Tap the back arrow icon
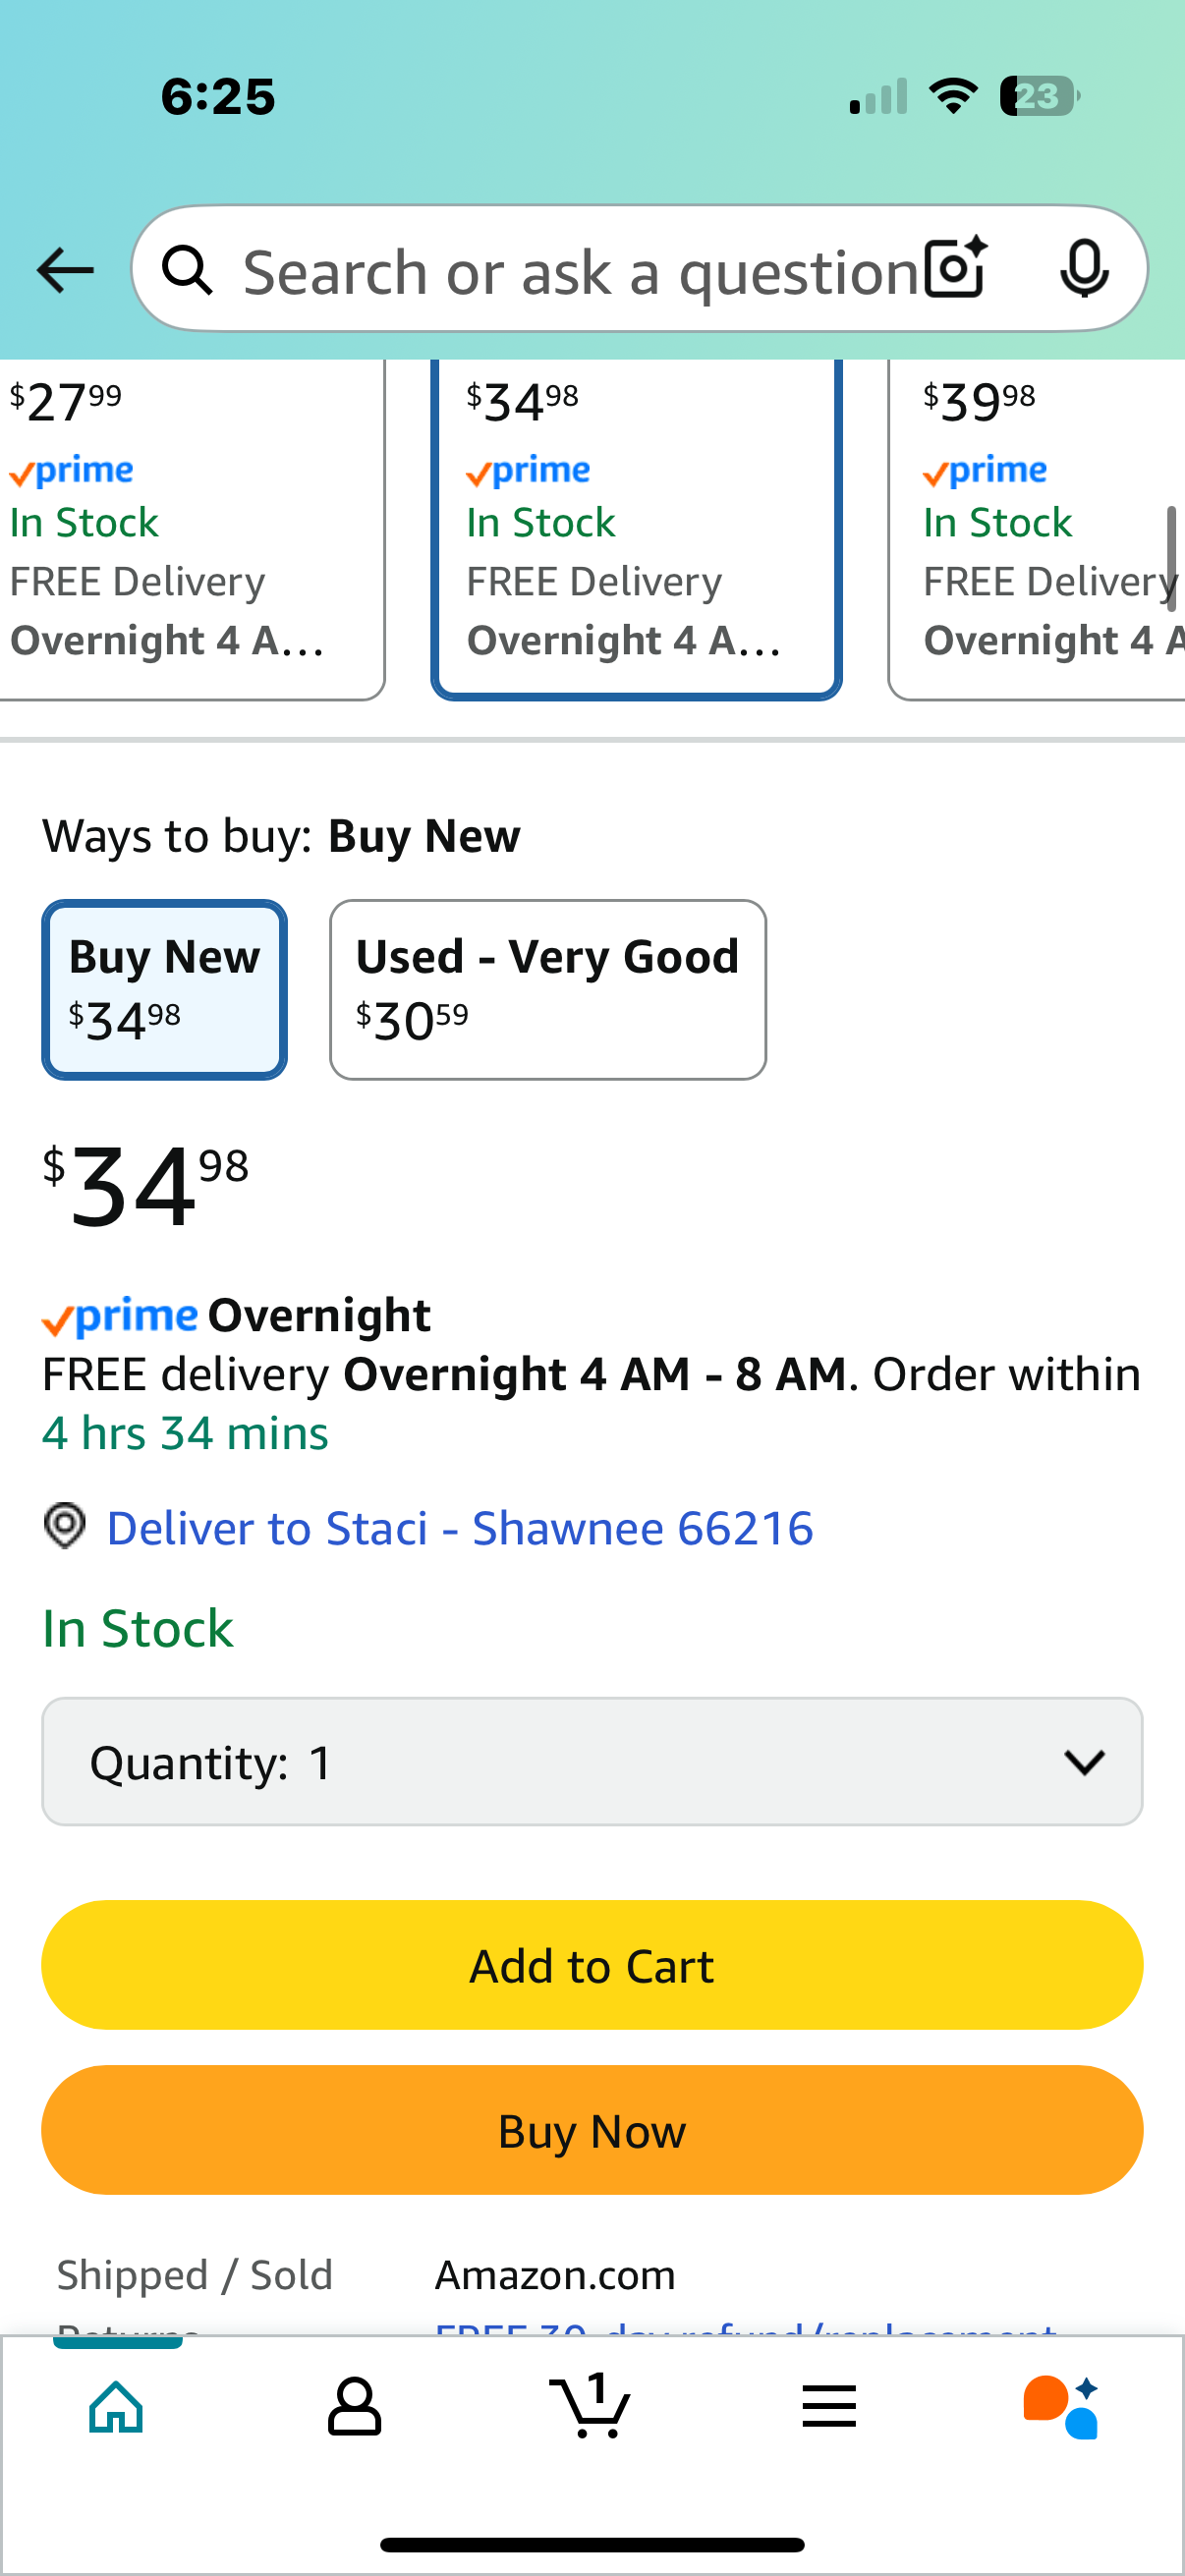This screenshot has height=2576, width=1185. [65, 270]
